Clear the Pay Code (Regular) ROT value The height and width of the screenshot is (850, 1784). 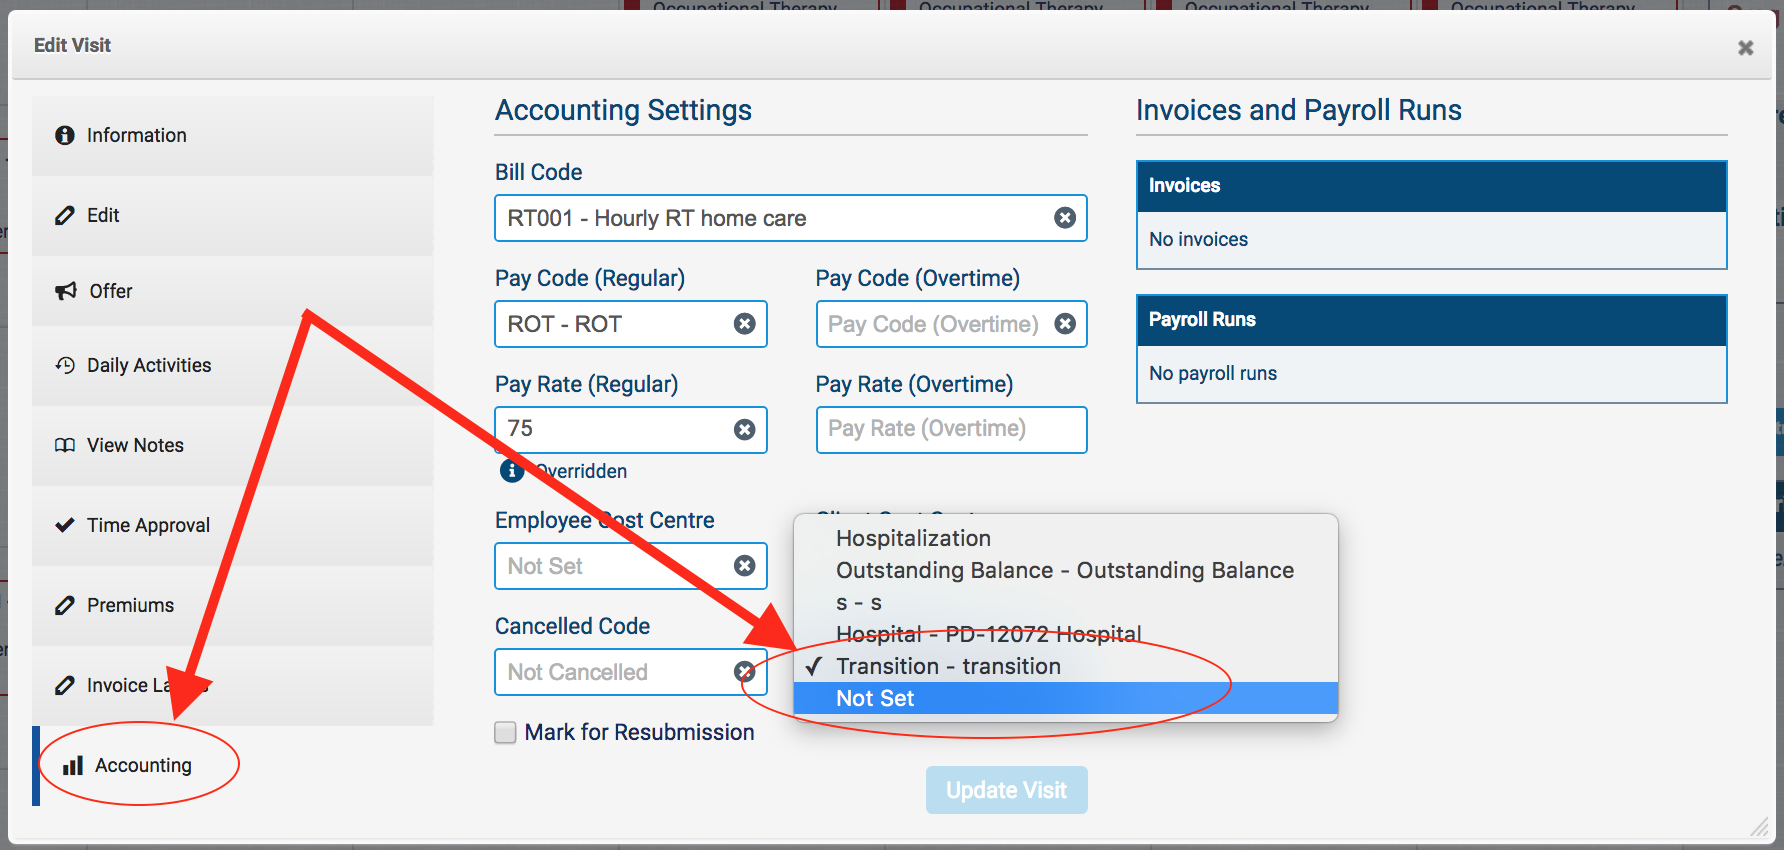pyautogui.click(x=744, y=324)
